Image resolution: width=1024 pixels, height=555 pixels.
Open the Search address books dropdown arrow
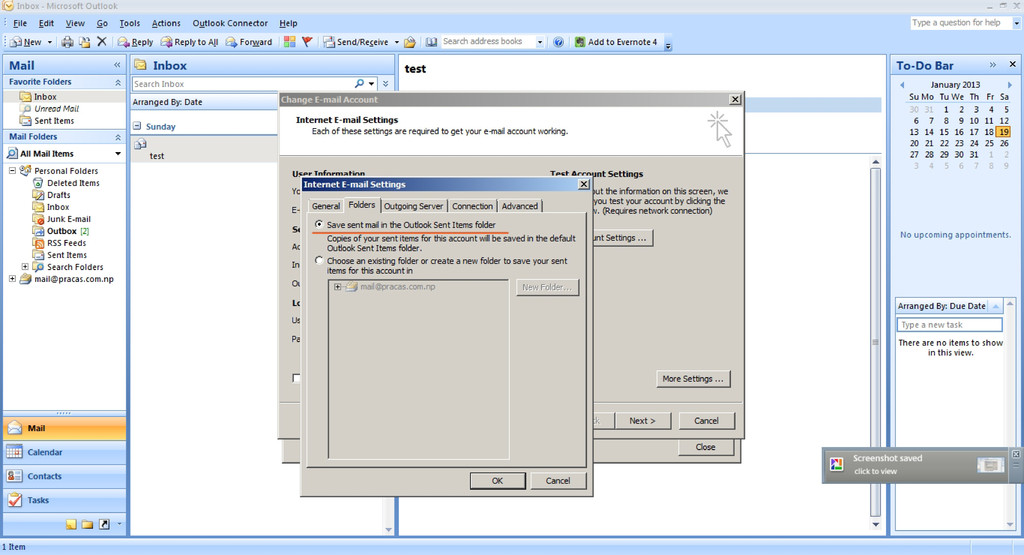coord(539,42)
